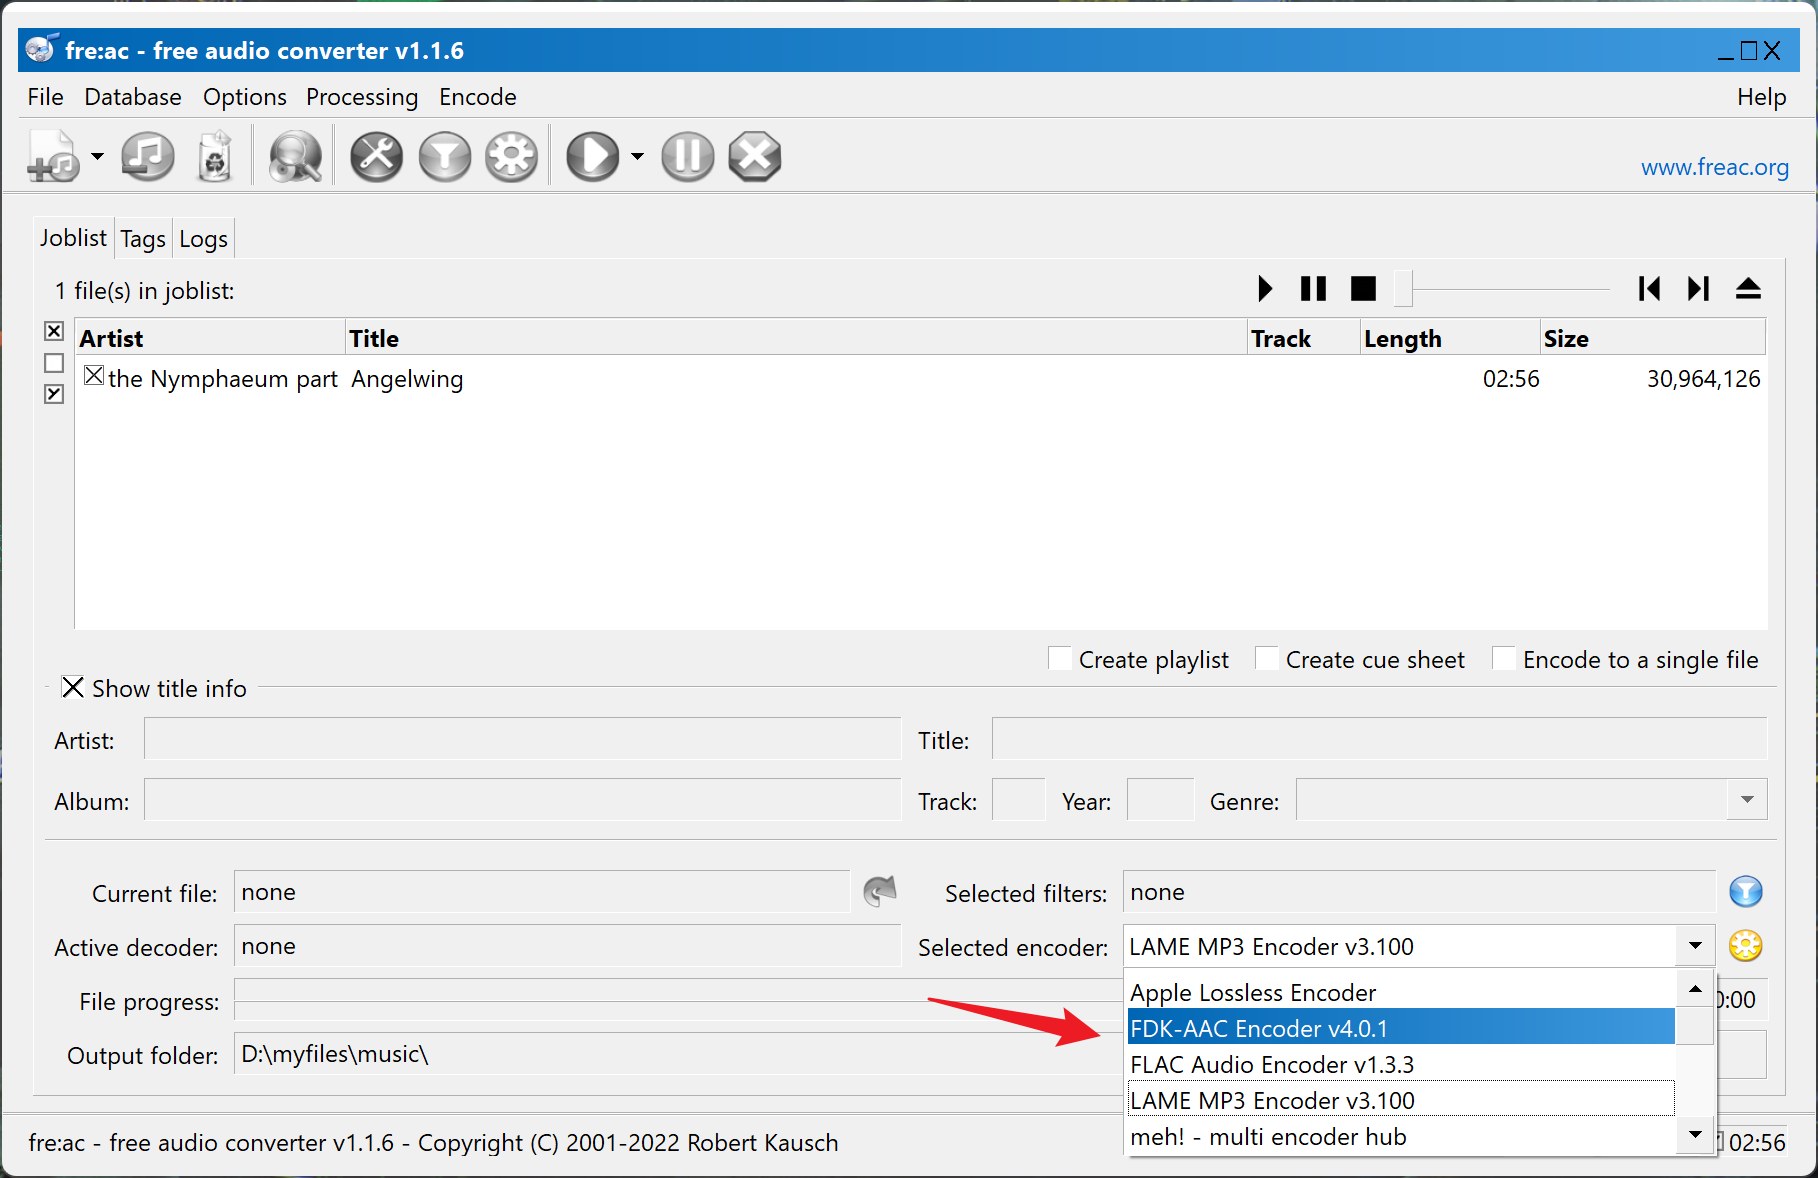
Task: Click the Album input field
Action: [522, 801]
